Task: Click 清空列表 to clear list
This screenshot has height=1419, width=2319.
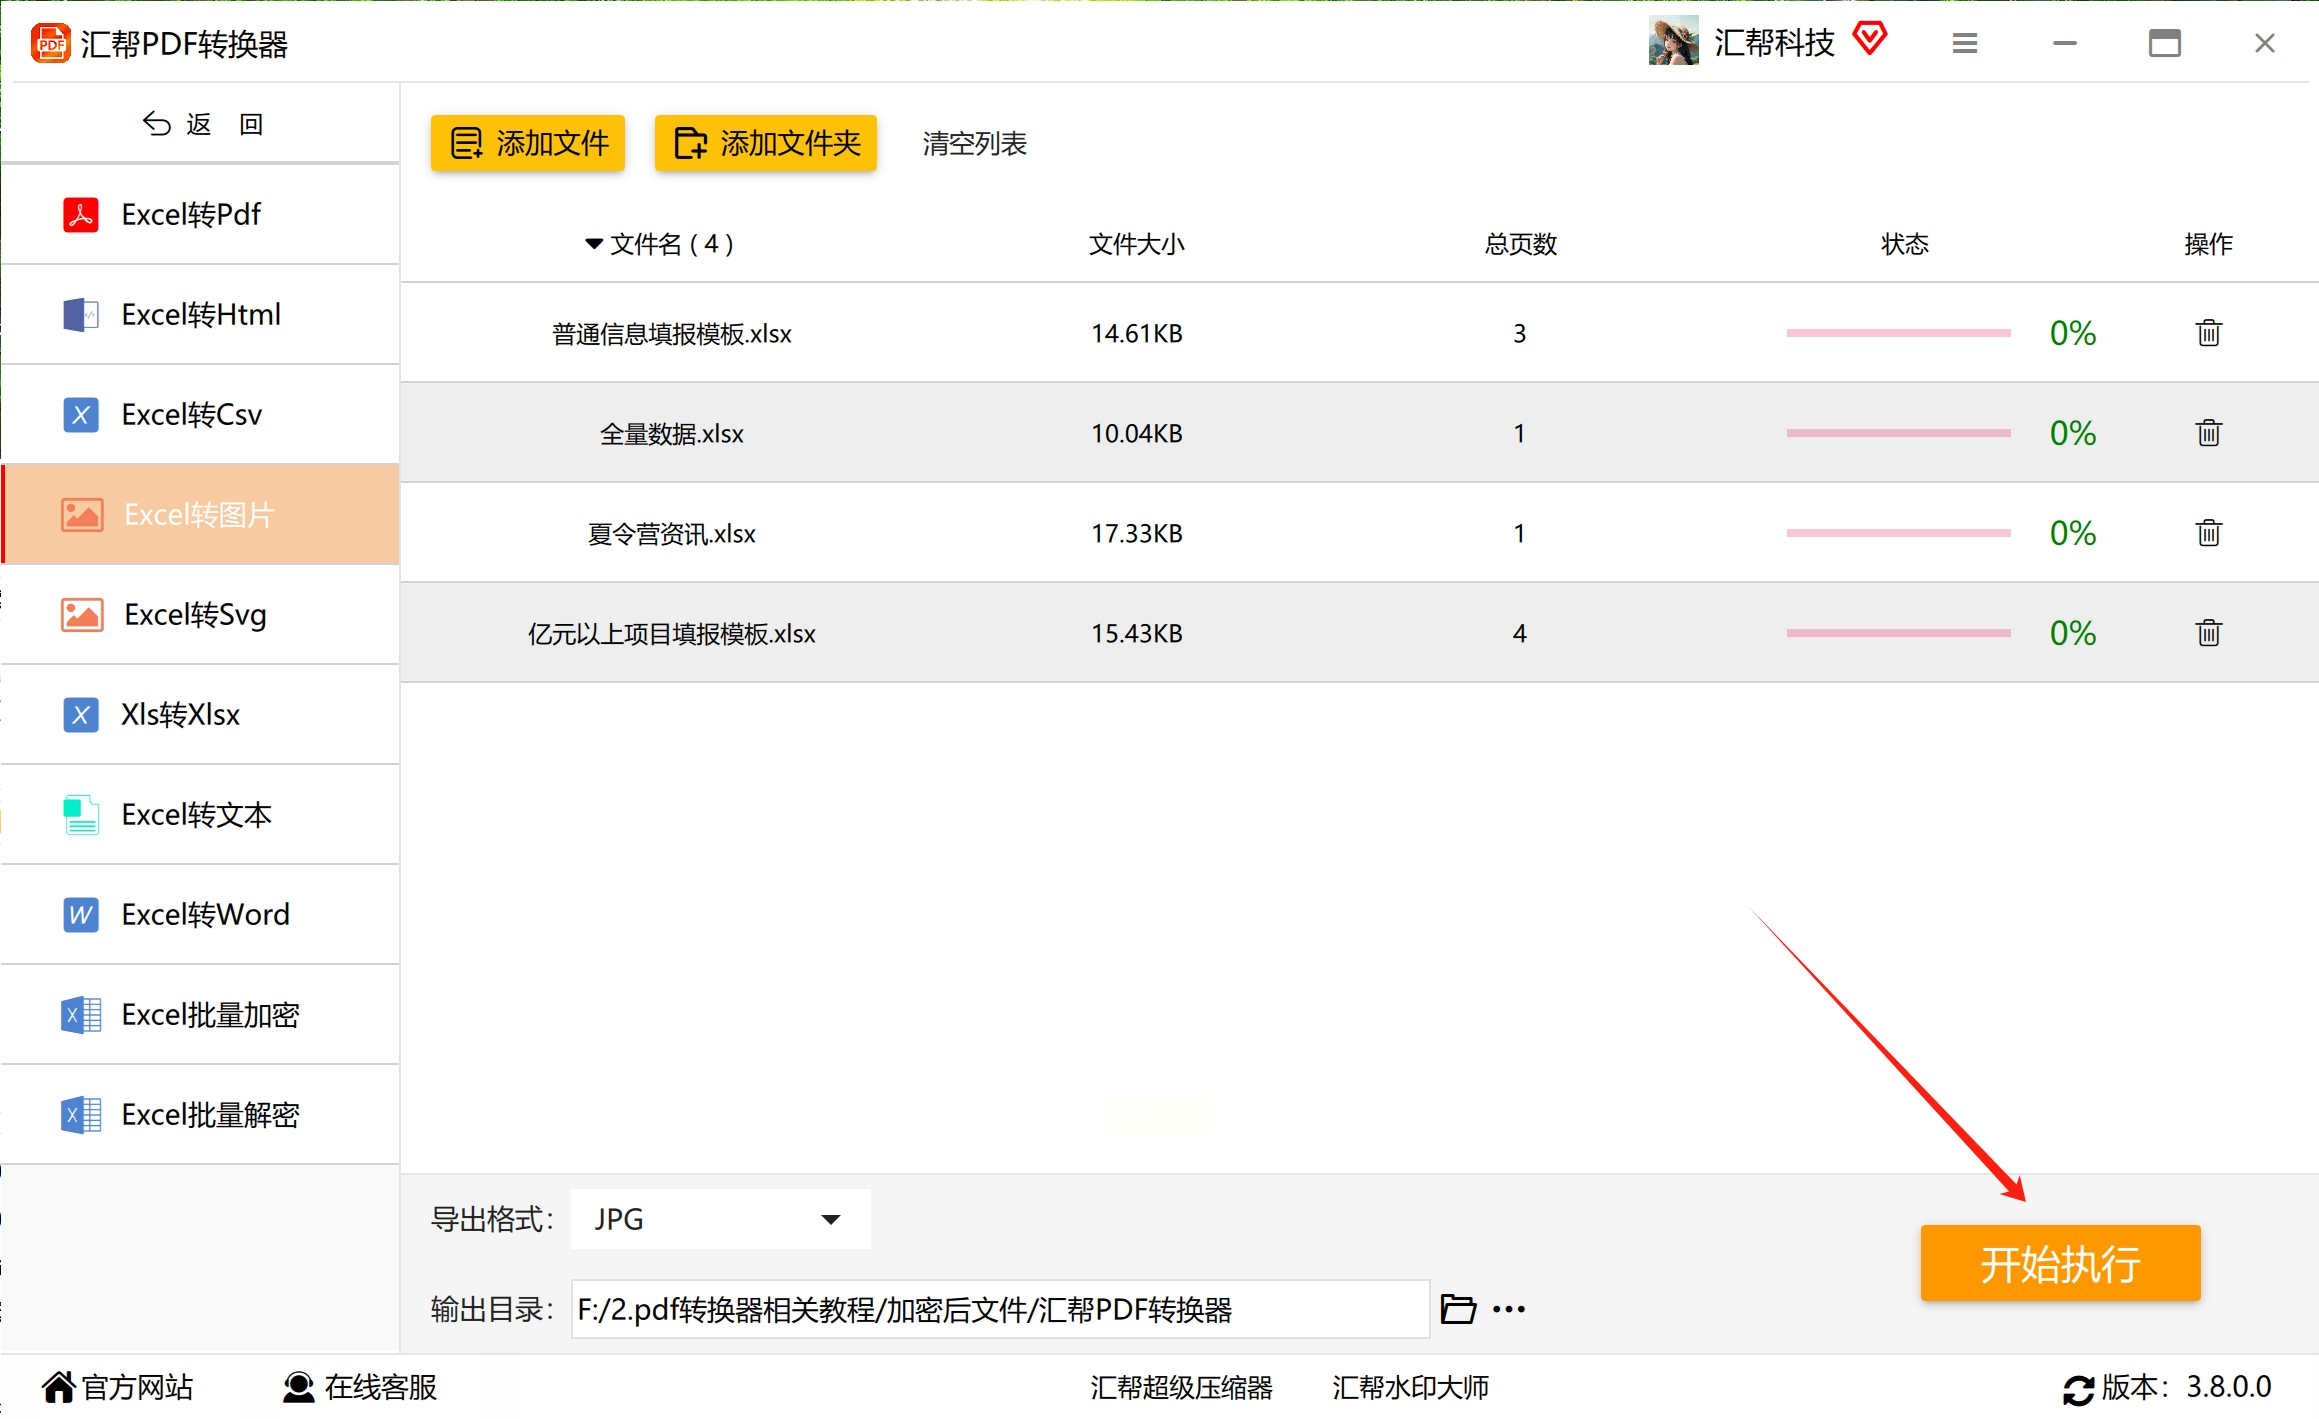Action: coord(974,143)
